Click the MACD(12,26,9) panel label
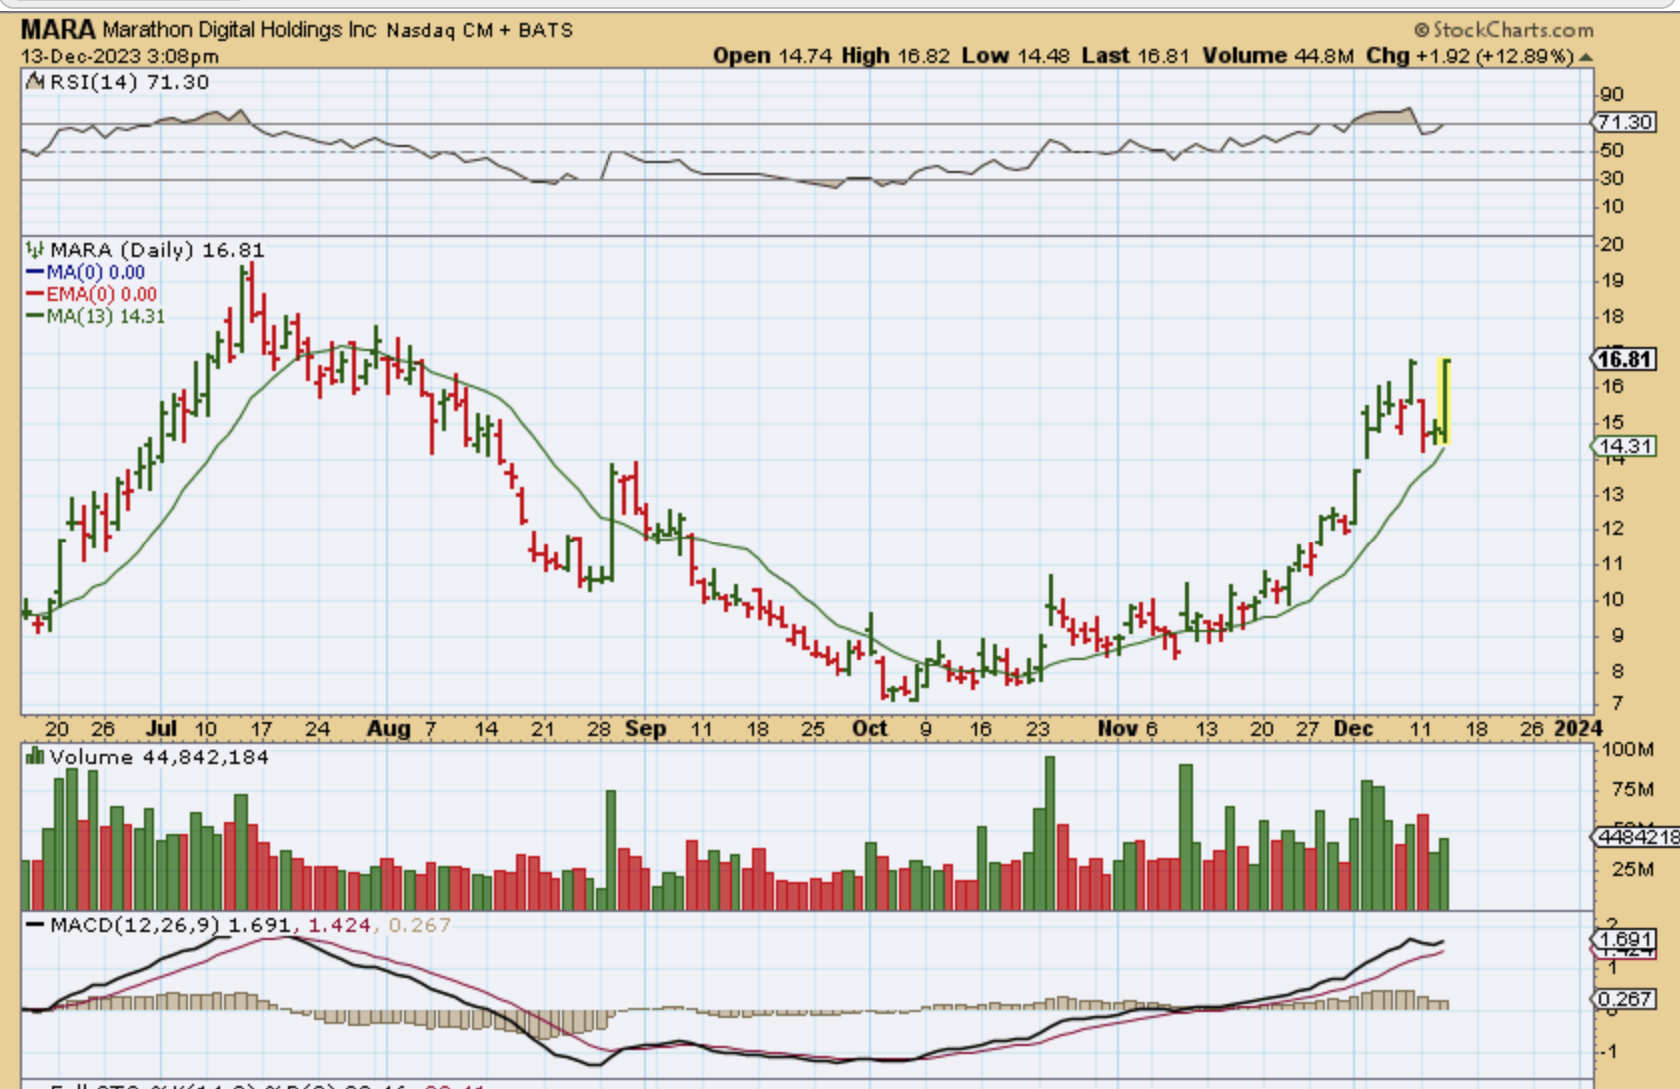Viewport: 1680px width, 1089px height. click(x=136, y=926)
